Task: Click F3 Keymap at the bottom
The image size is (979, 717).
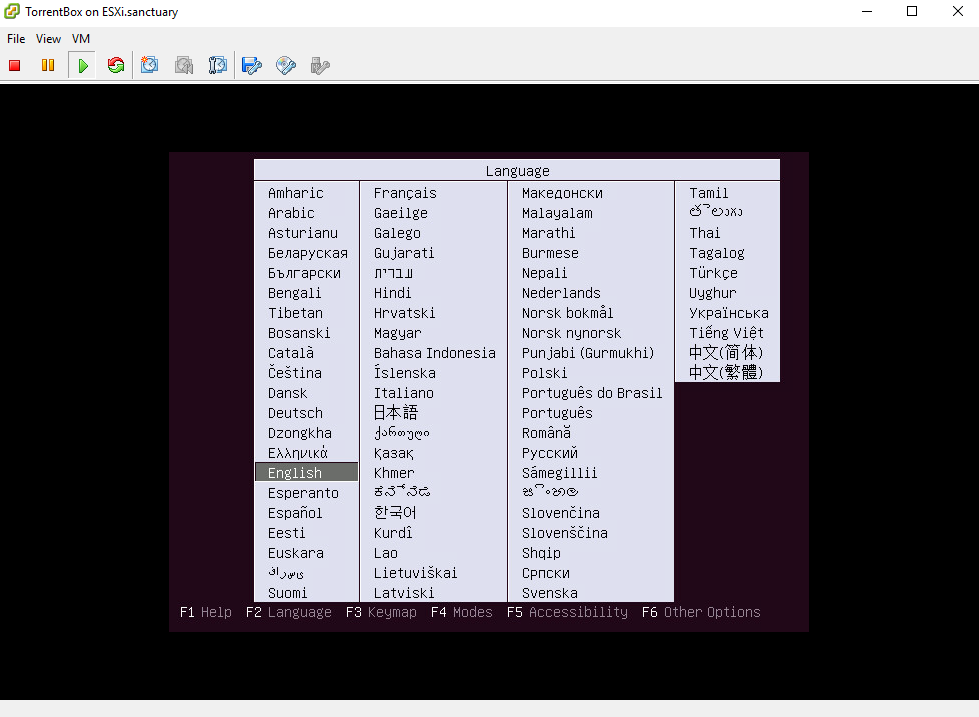Action: tap(381, 612)
